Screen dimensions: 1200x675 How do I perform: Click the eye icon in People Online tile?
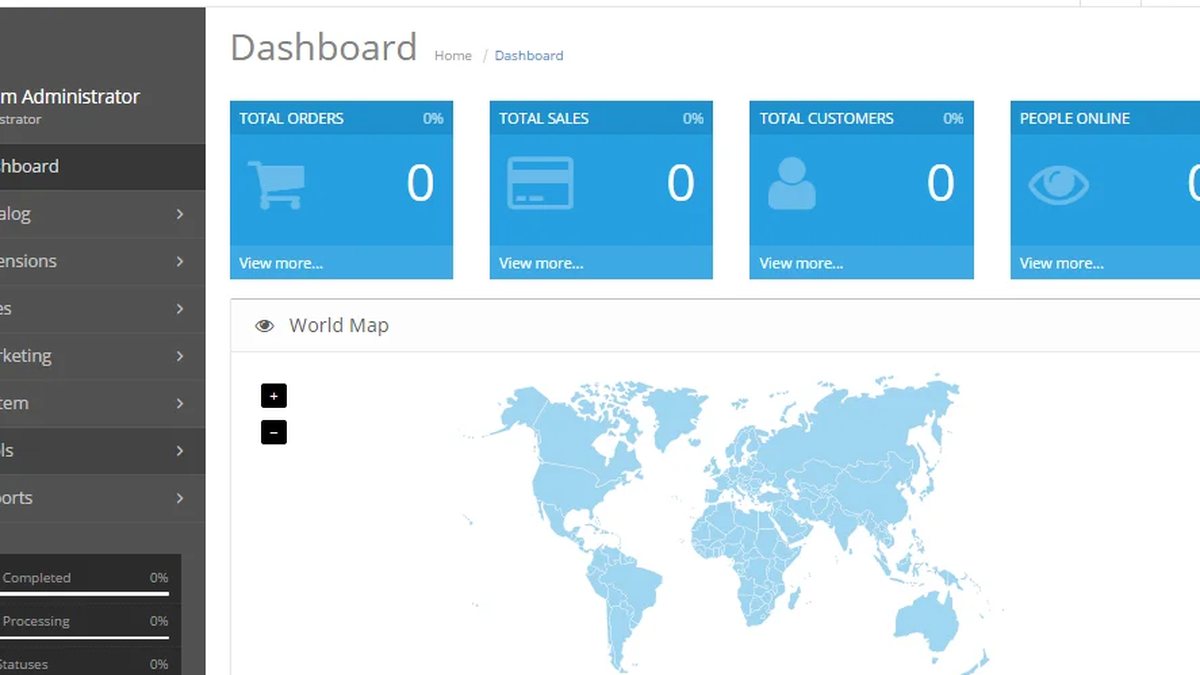[x=1059, y=185]
